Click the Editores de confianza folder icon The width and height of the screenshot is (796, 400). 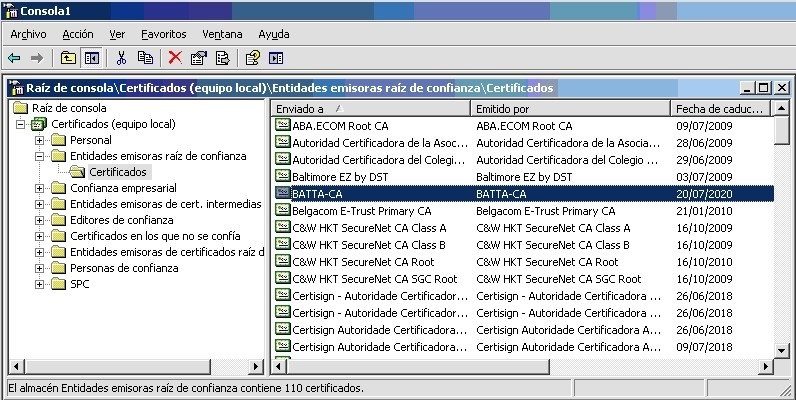tap(59, 220)
